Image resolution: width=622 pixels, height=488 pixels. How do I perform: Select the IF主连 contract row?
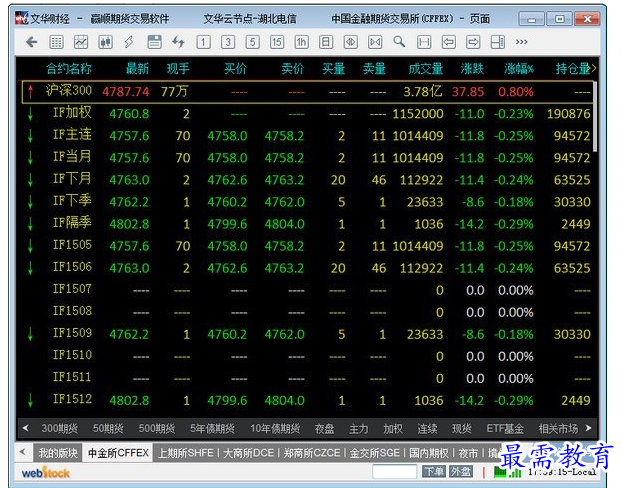(307, 136)
